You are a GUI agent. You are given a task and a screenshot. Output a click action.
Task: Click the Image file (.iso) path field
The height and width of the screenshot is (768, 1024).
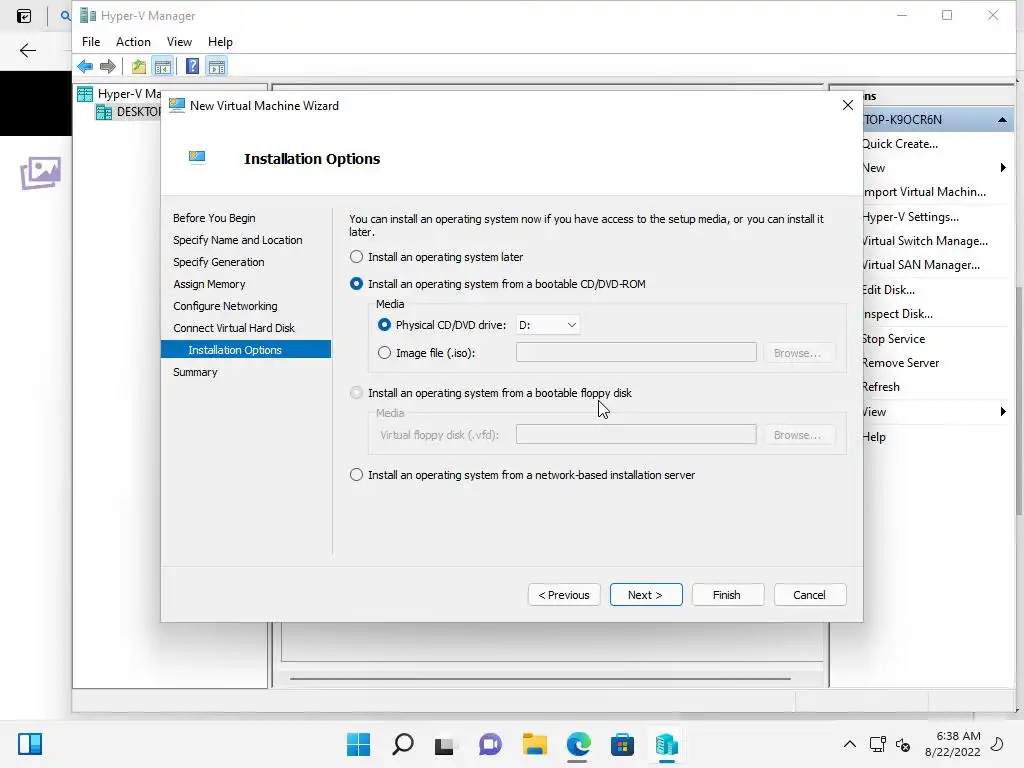point(636,353)
